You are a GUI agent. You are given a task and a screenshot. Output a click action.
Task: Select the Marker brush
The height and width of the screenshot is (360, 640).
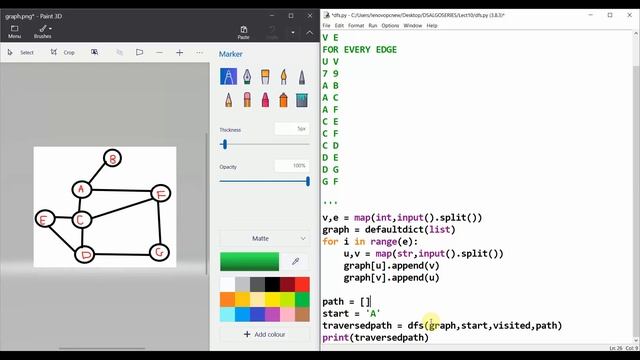coord(229,76)
